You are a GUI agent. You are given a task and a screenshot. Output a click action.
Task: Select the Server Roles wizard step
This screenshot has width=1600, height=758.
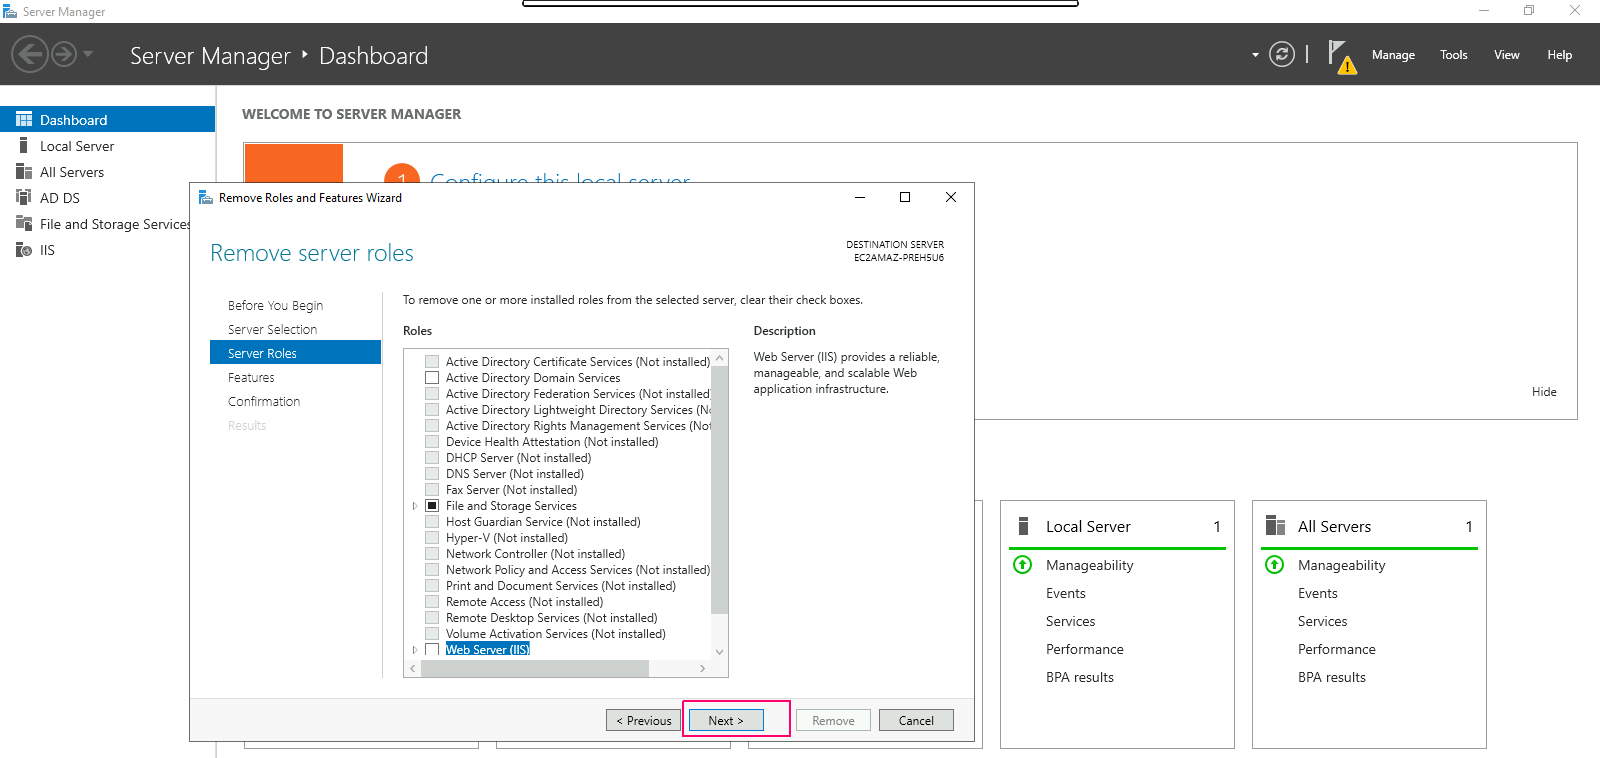[x=295, y=353]
